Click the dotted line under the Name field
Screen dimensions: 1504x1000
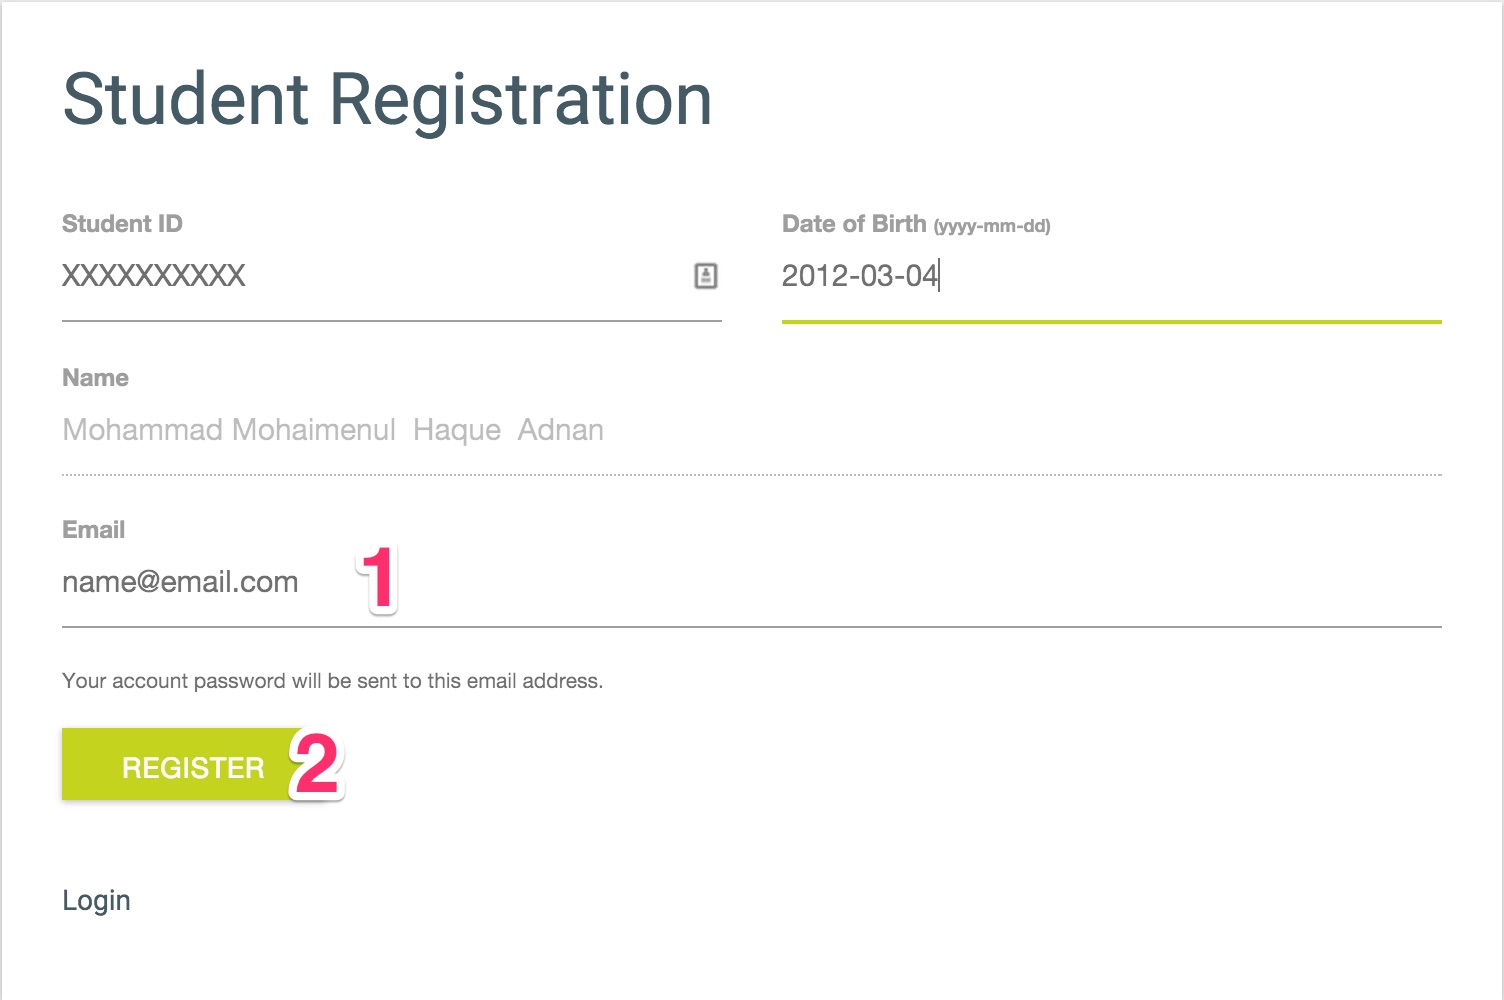(750, 475)
